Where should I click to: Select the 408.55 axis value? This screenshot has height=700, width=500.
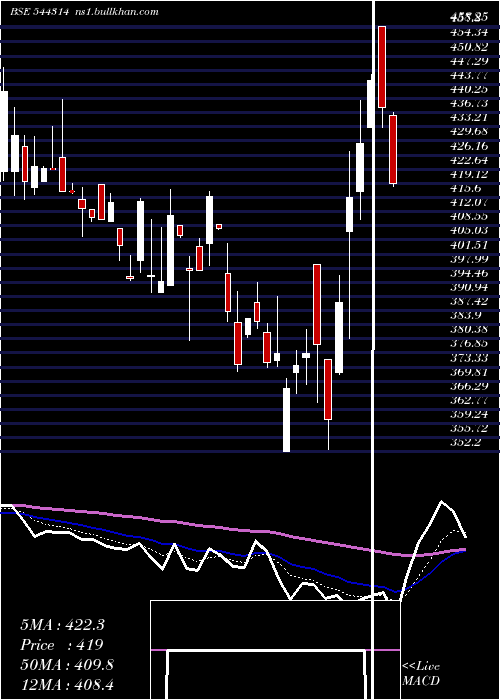point(468,217)
